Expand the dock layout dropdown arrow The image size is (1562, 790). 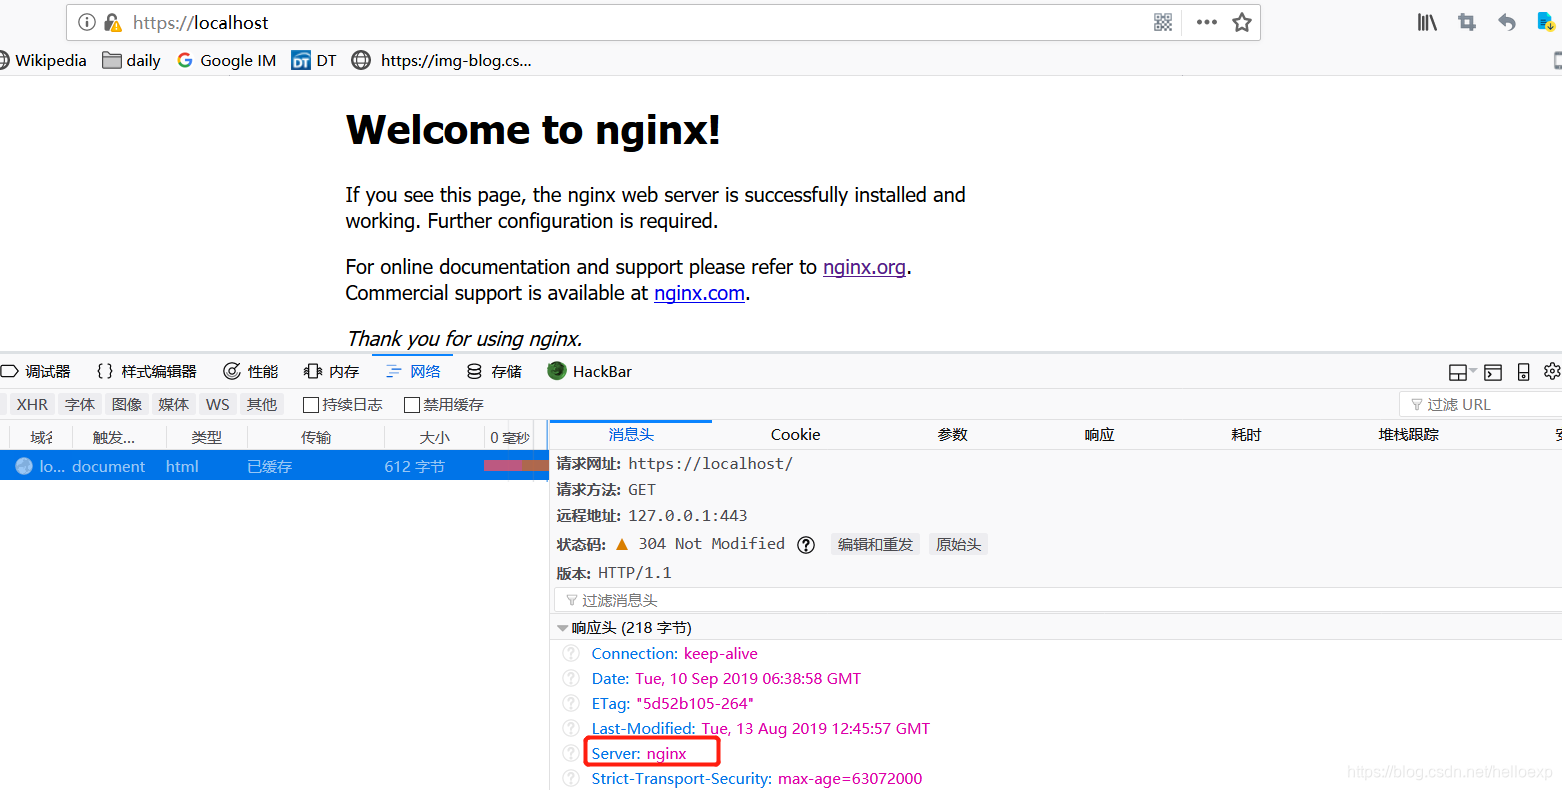pyautogui.click(x=1473, y=371)
